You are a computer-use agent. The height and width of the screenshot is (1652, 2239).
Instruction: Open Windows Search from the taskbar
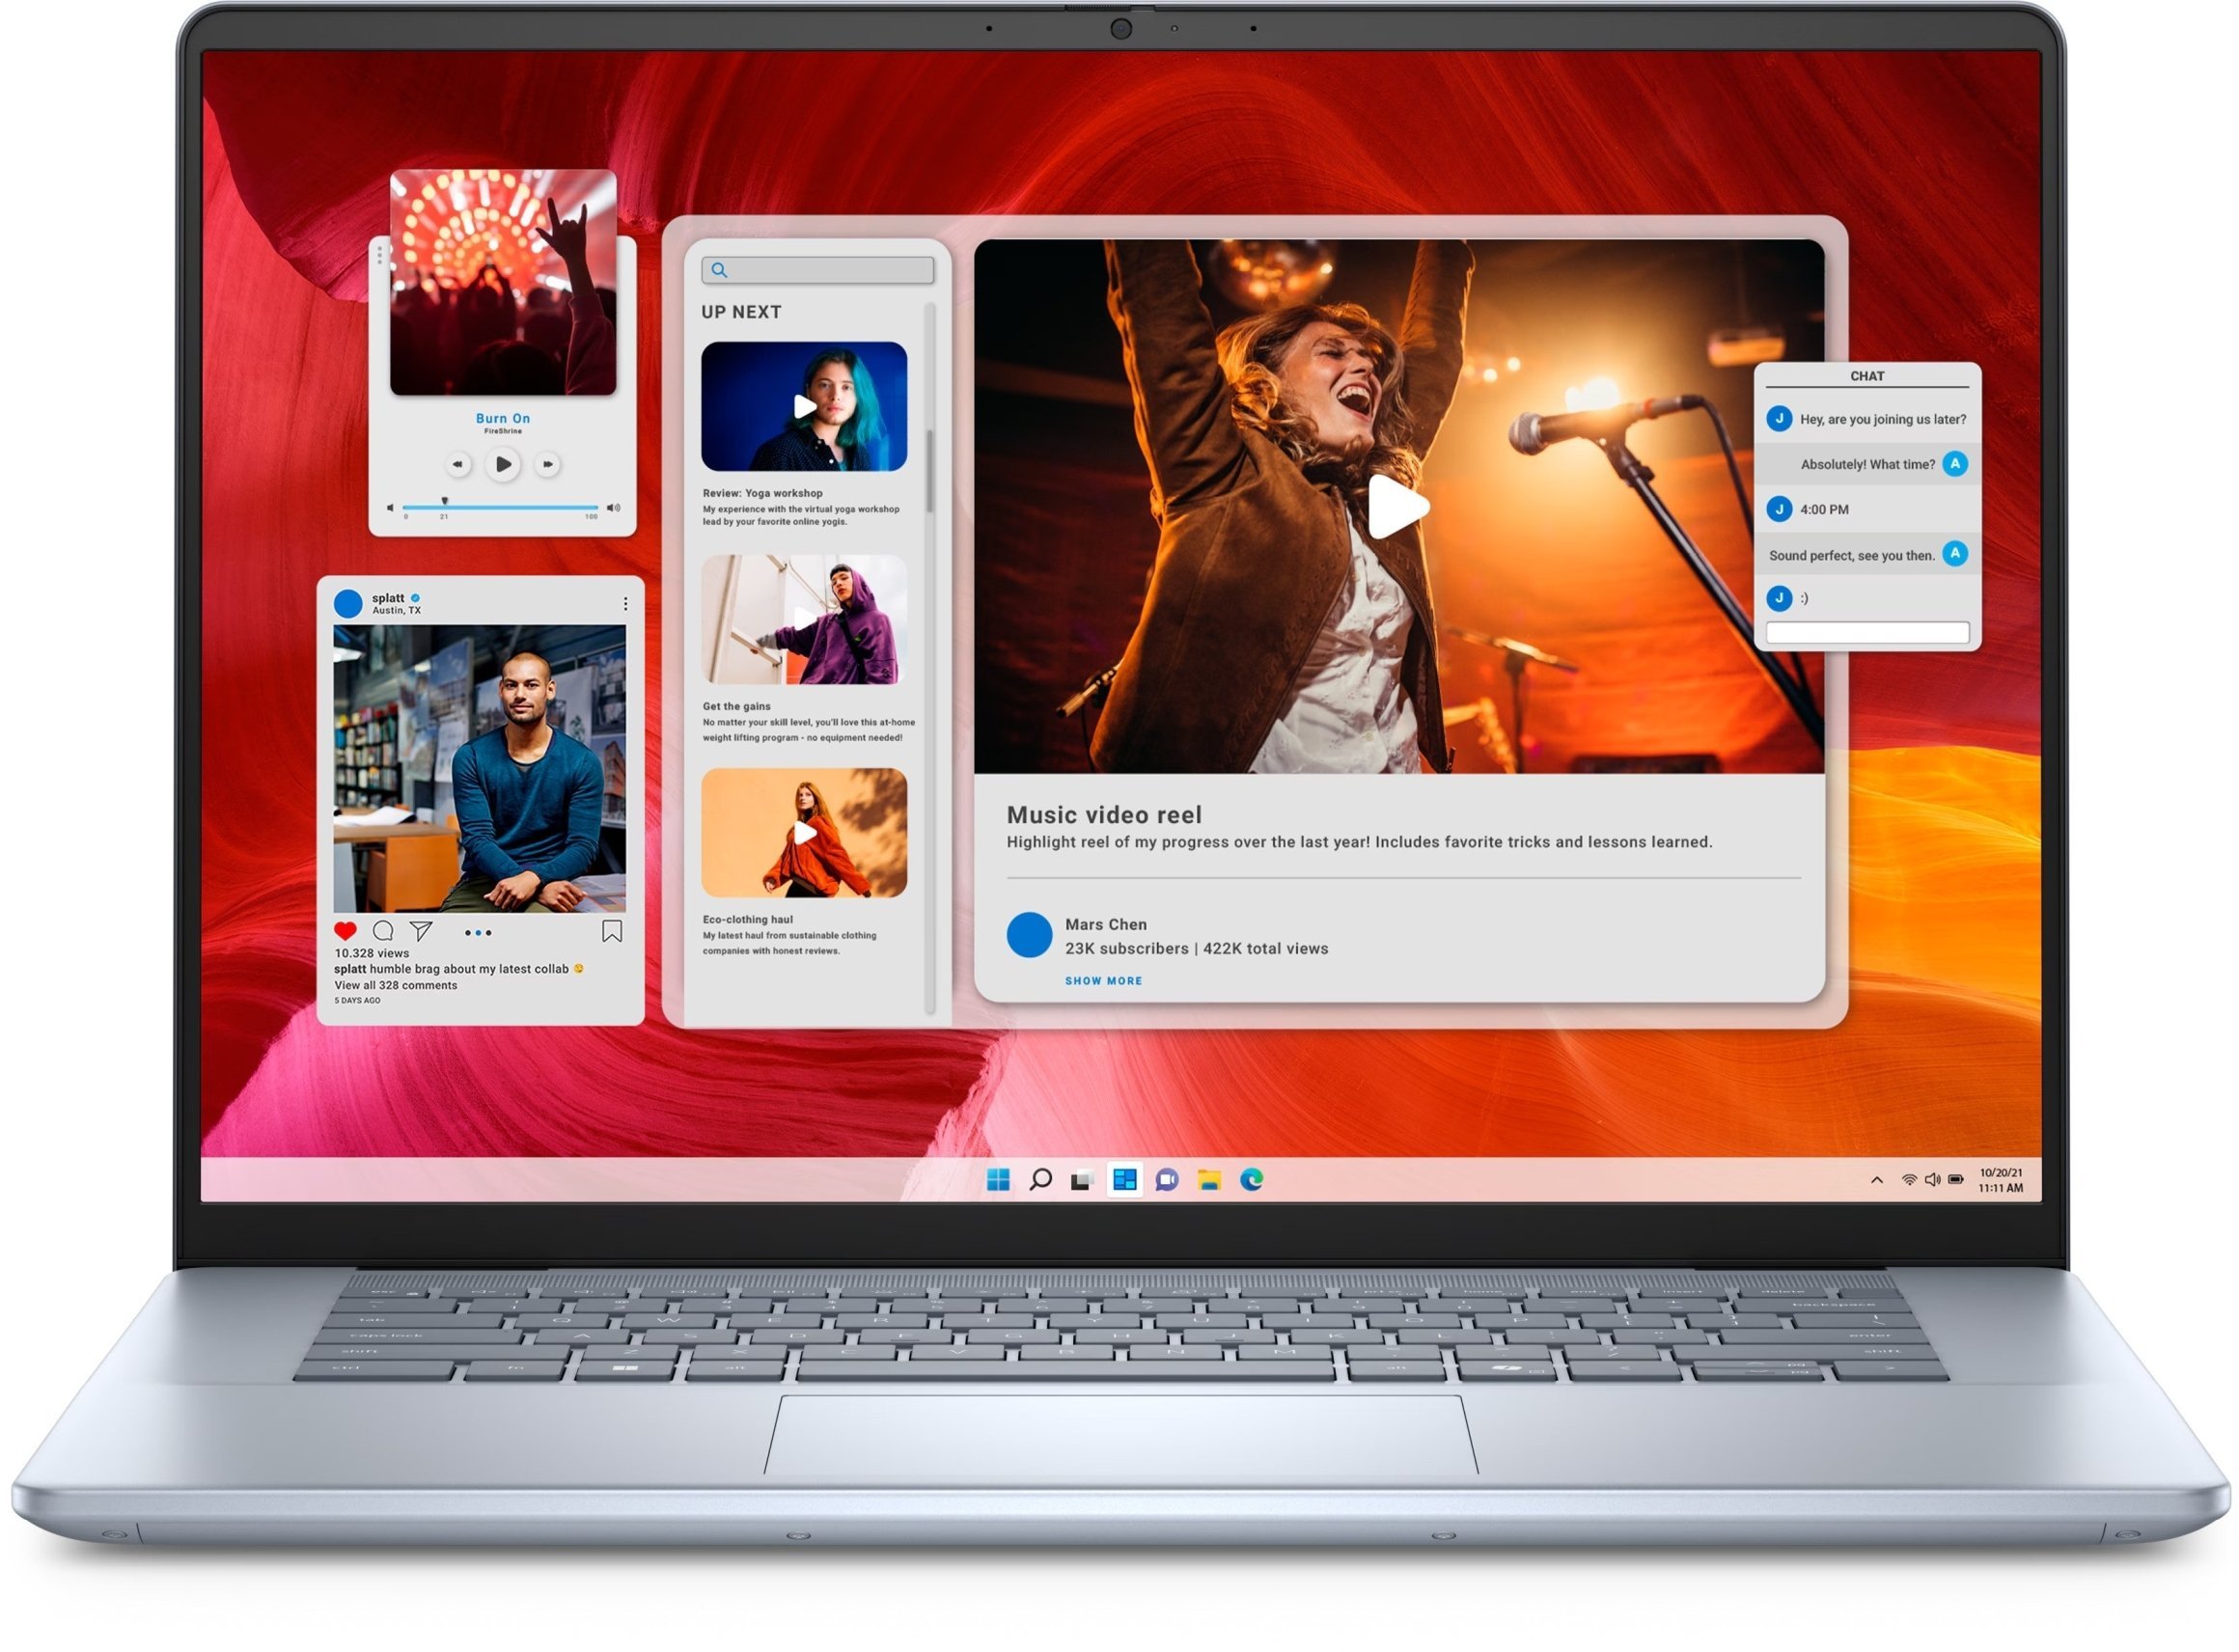tap(1041, 1181)
